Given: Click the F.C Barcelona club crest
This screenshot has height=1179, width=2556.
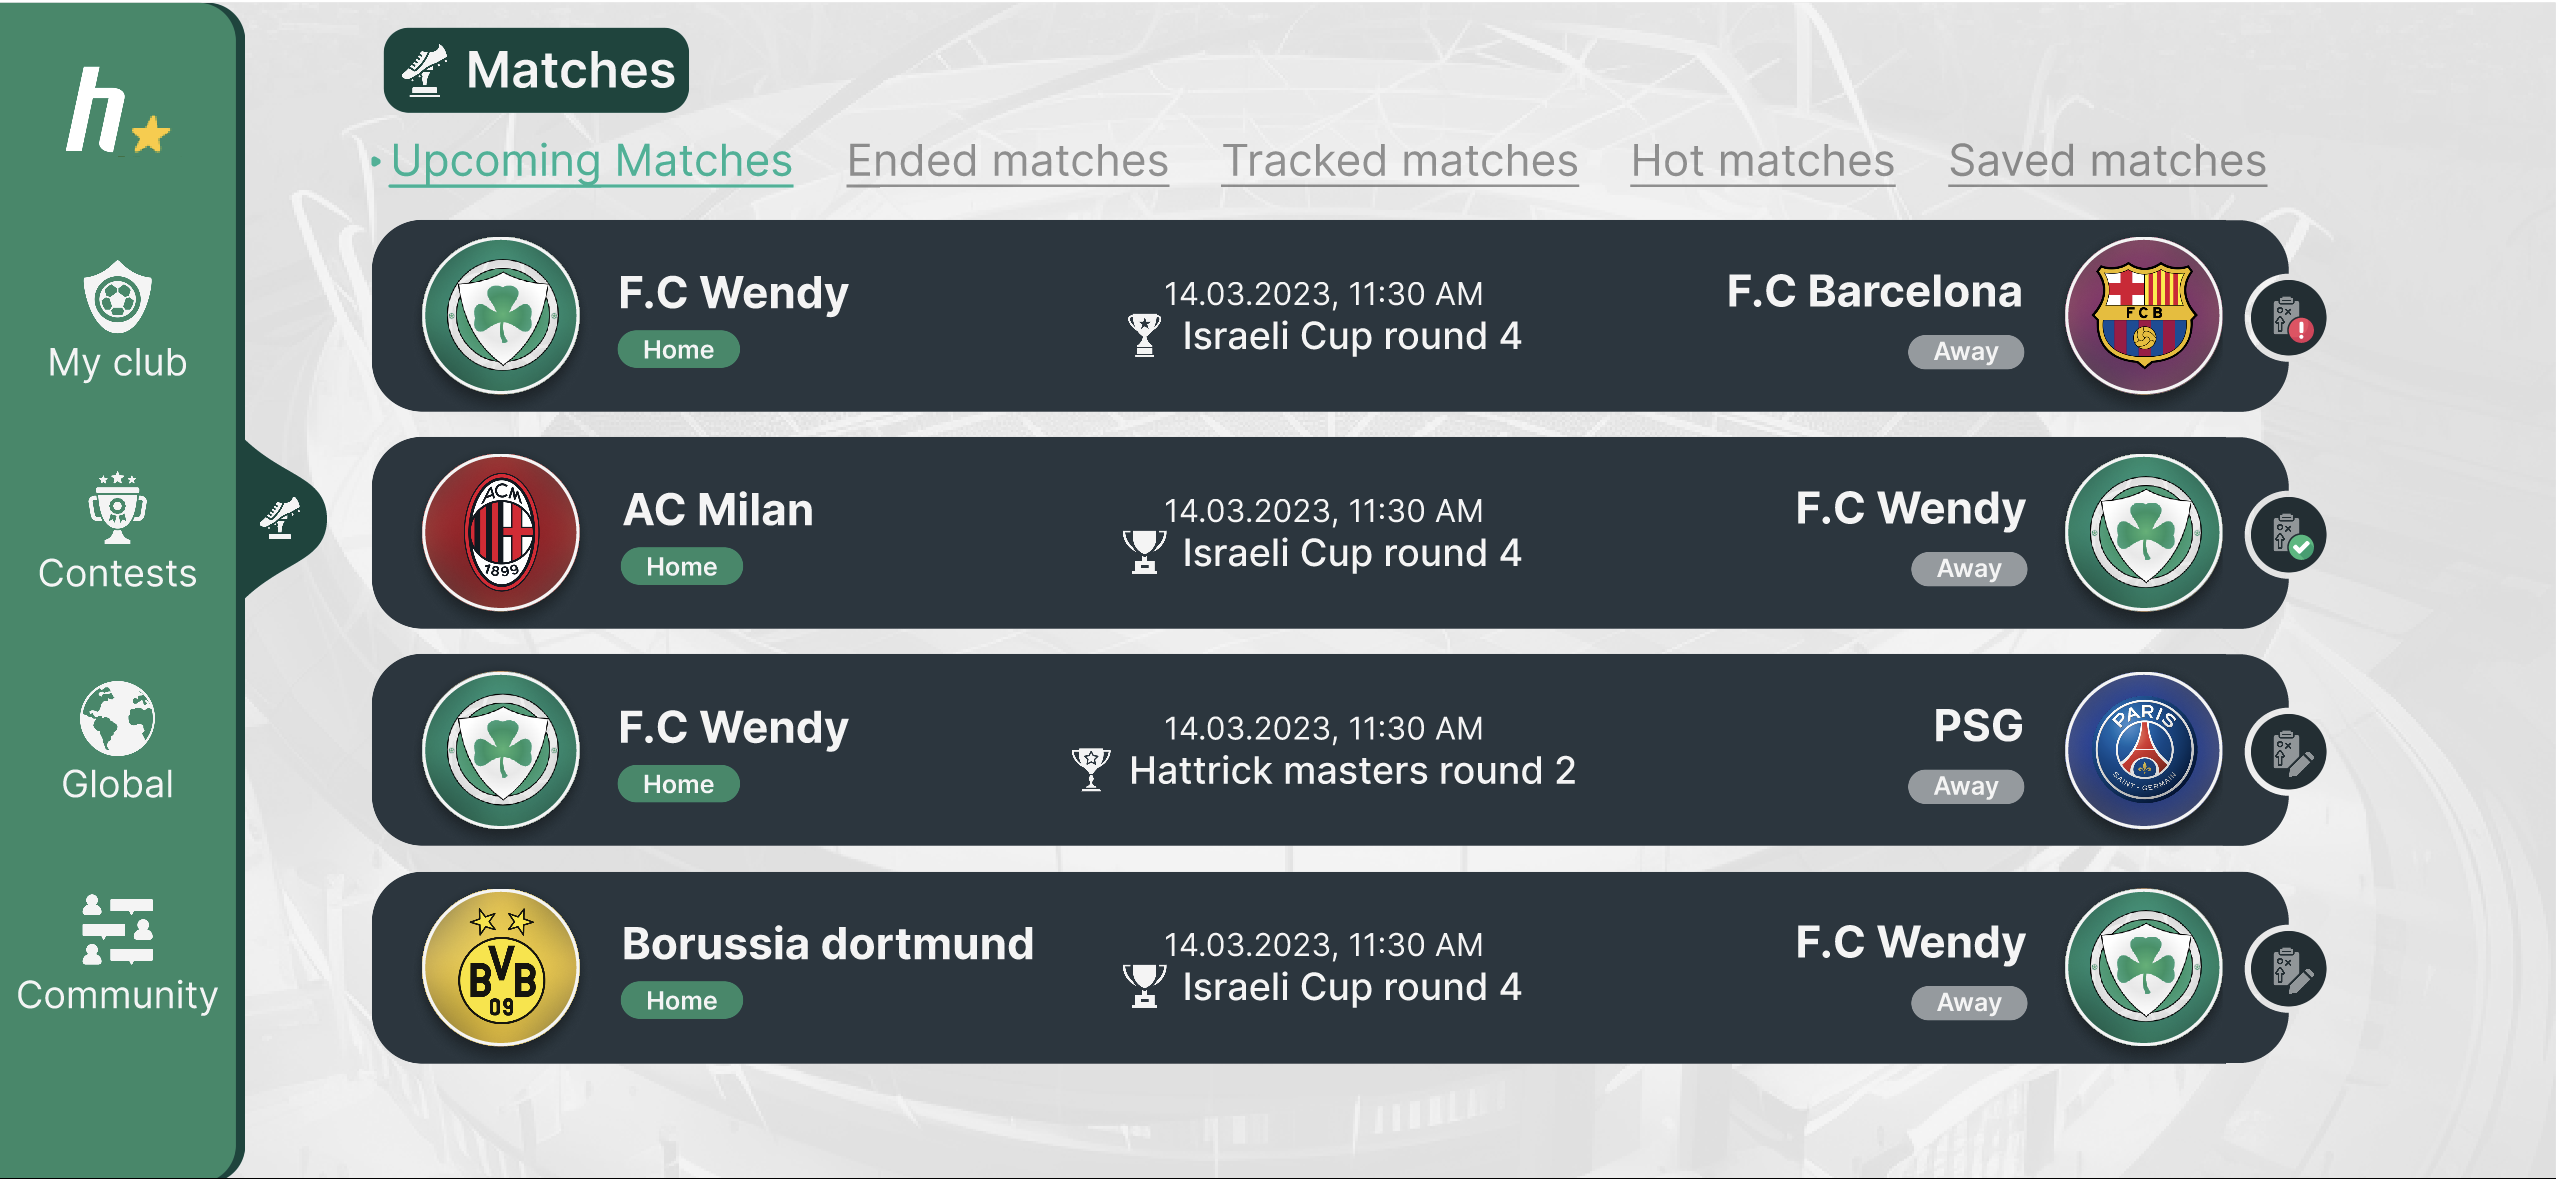Looking at the screenshot, I should click(2144, 316).
